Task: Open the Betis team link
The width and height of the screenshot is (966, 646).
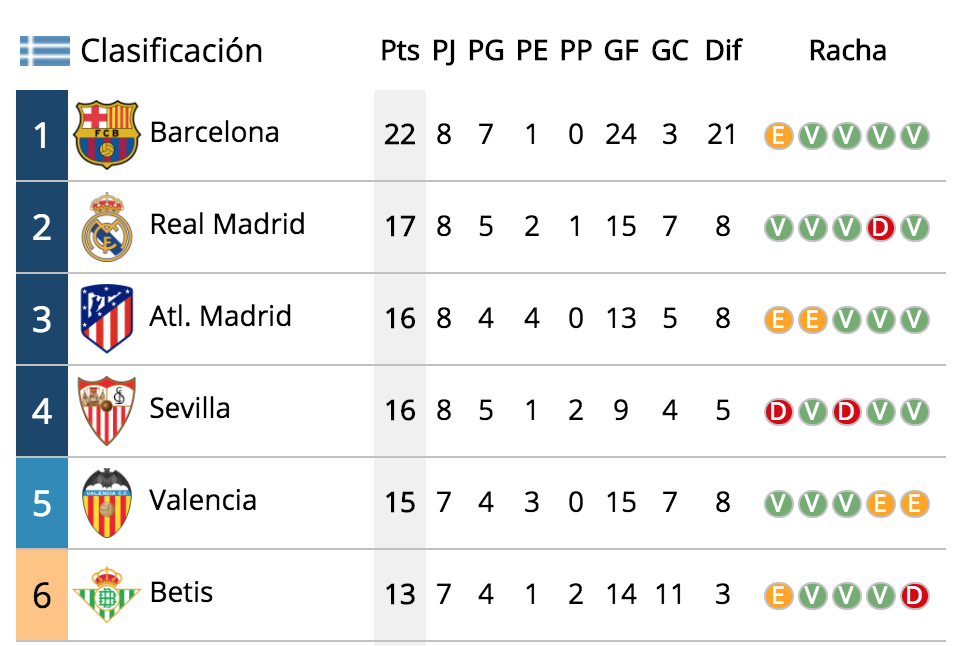Action: pos(181,592)
